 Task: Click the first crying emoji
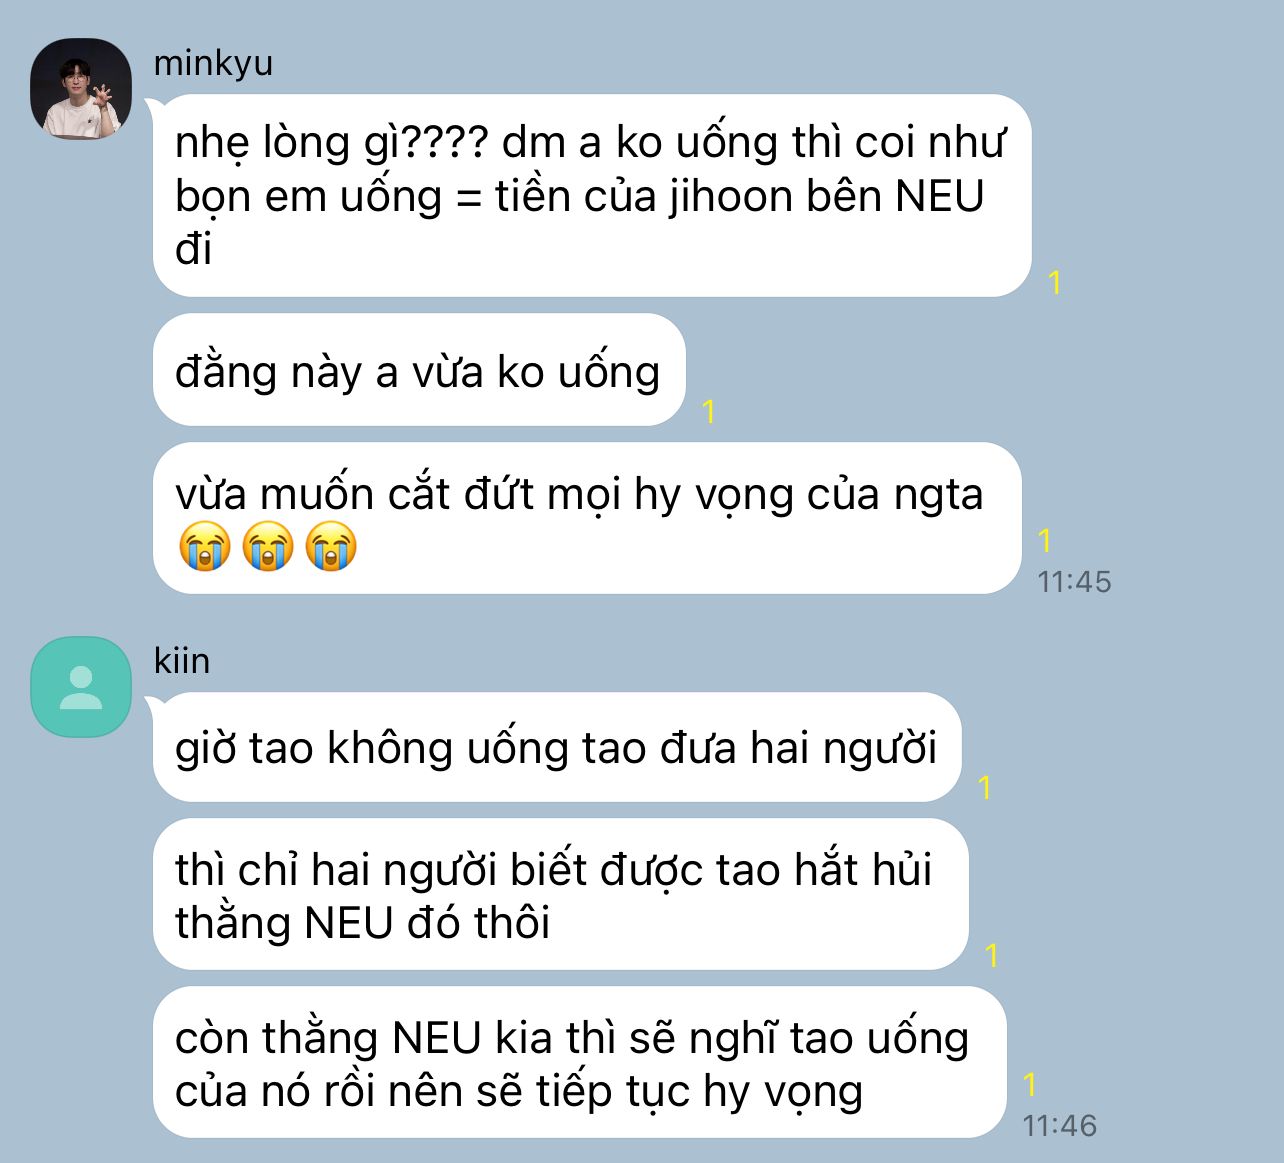tap(205, 547)
